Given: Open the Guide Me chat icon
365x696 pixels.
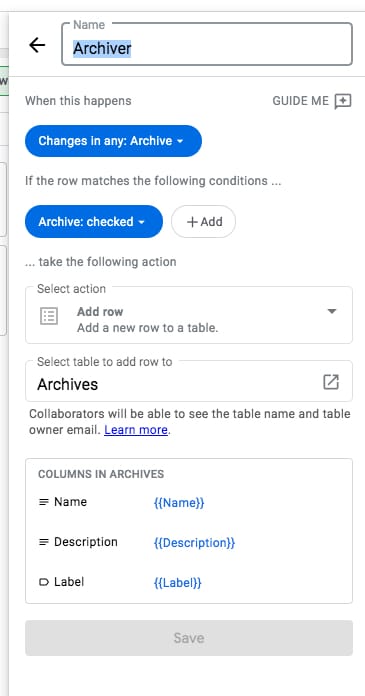Looking at the screenshot, I should click(x=343, y=101).
